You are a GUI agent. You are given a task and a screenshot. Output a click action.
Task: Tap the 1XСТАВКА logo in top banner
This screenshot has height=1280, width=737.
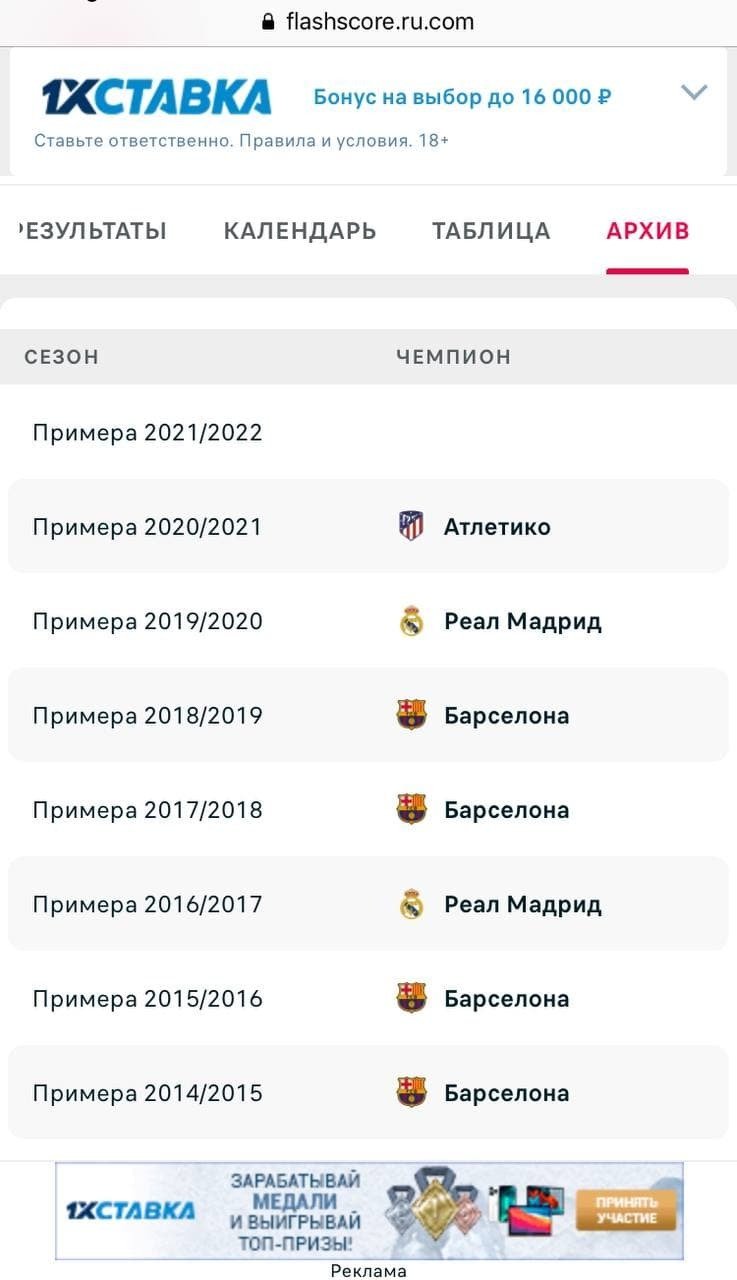tap(156, 97)
